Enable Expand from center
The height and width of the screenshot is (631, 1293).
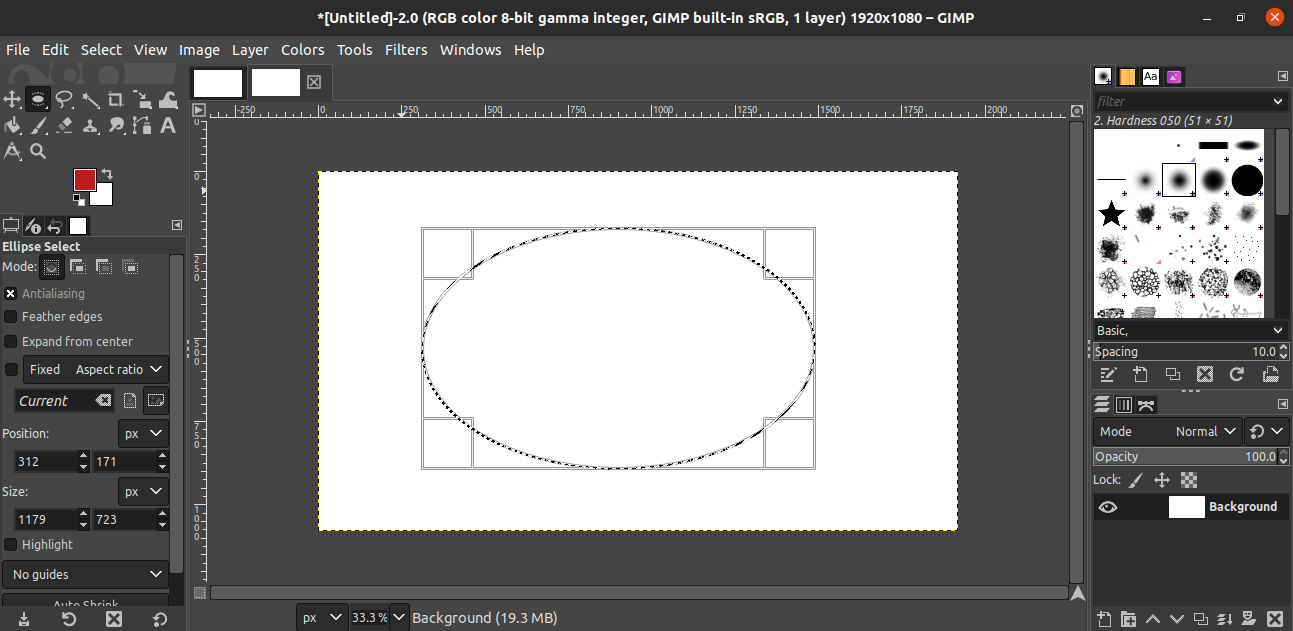[11, 341]
